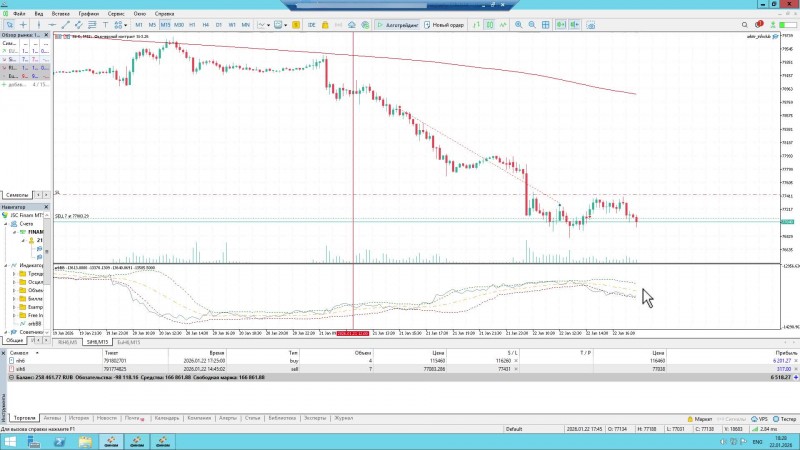The width and height of the screenshot is (800, 450).
Task: Select the orbBB indicator in Navigator
Action: pyautogui.click(x=34, y=323)
